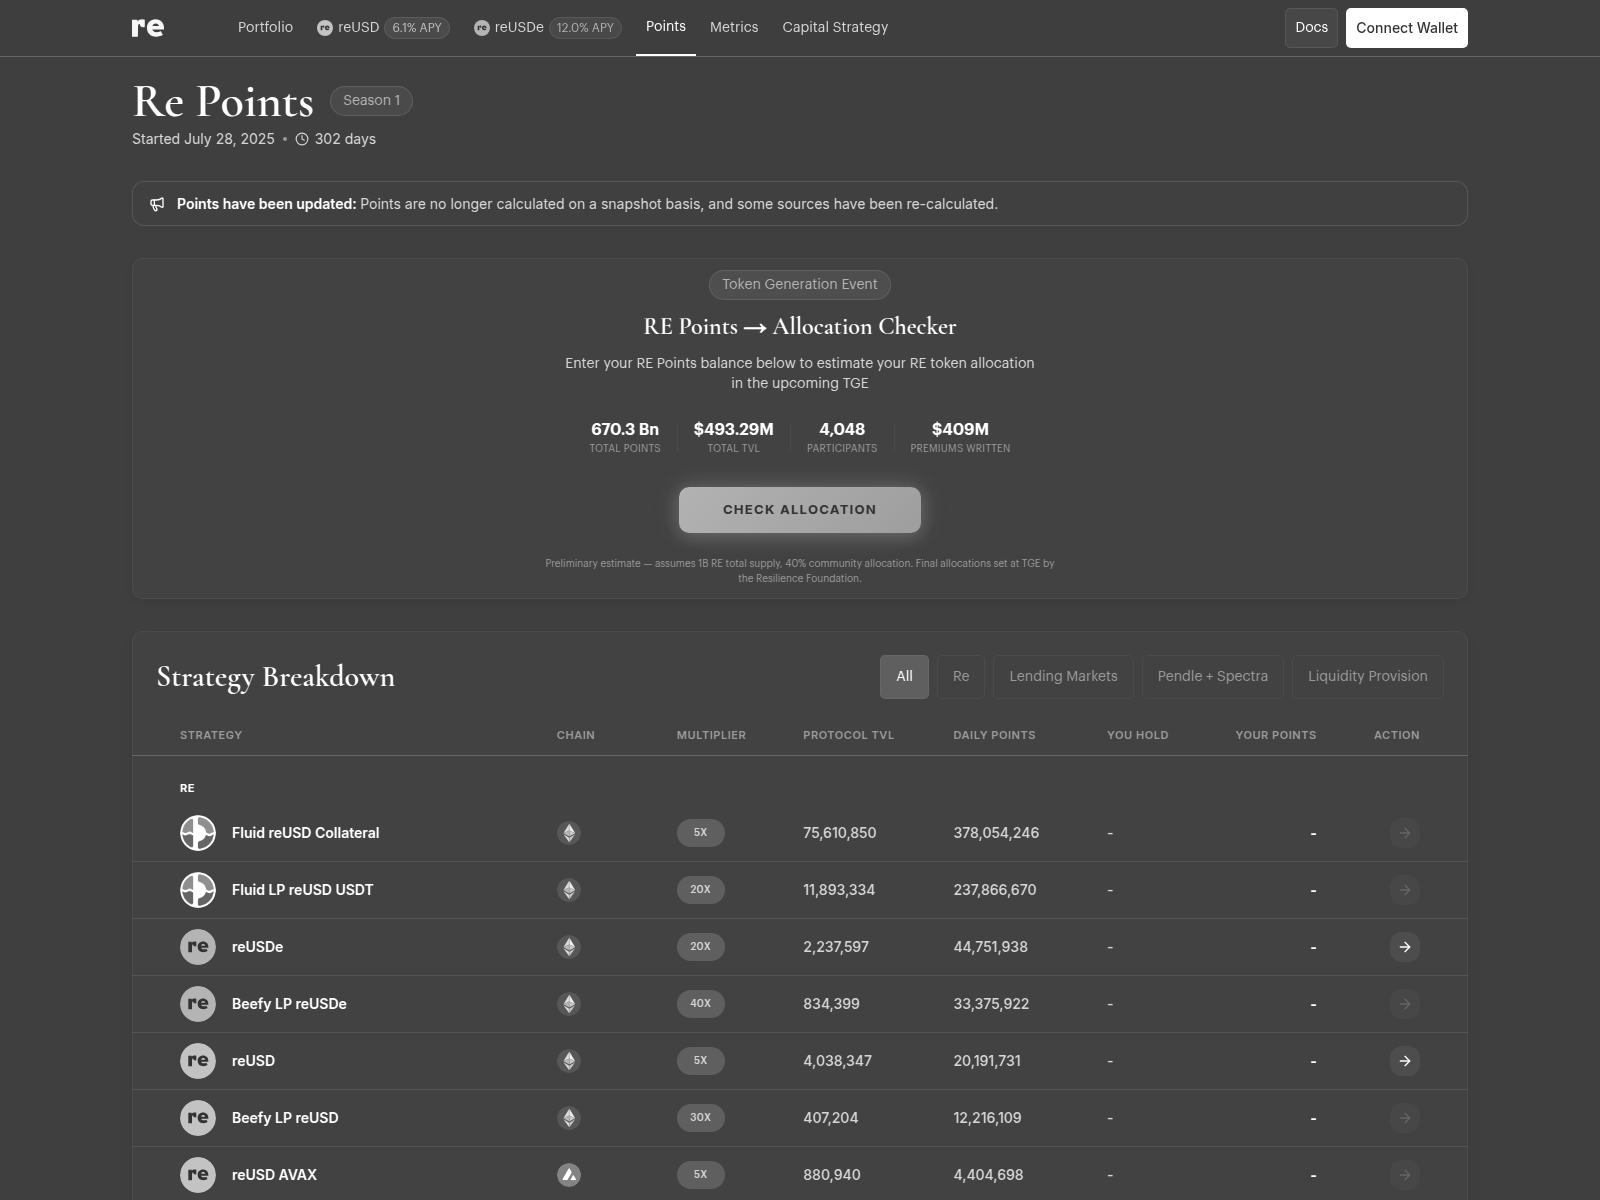
Task: Open the Docs link
Action: click(x=1311, y=28)
